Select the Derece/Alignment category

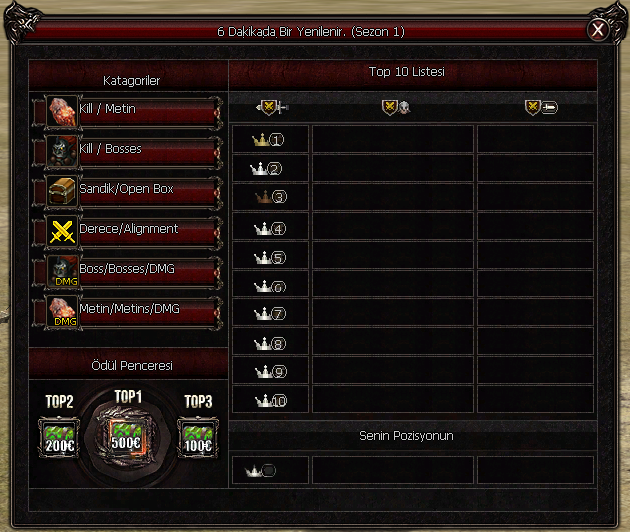tap(128, 233)
